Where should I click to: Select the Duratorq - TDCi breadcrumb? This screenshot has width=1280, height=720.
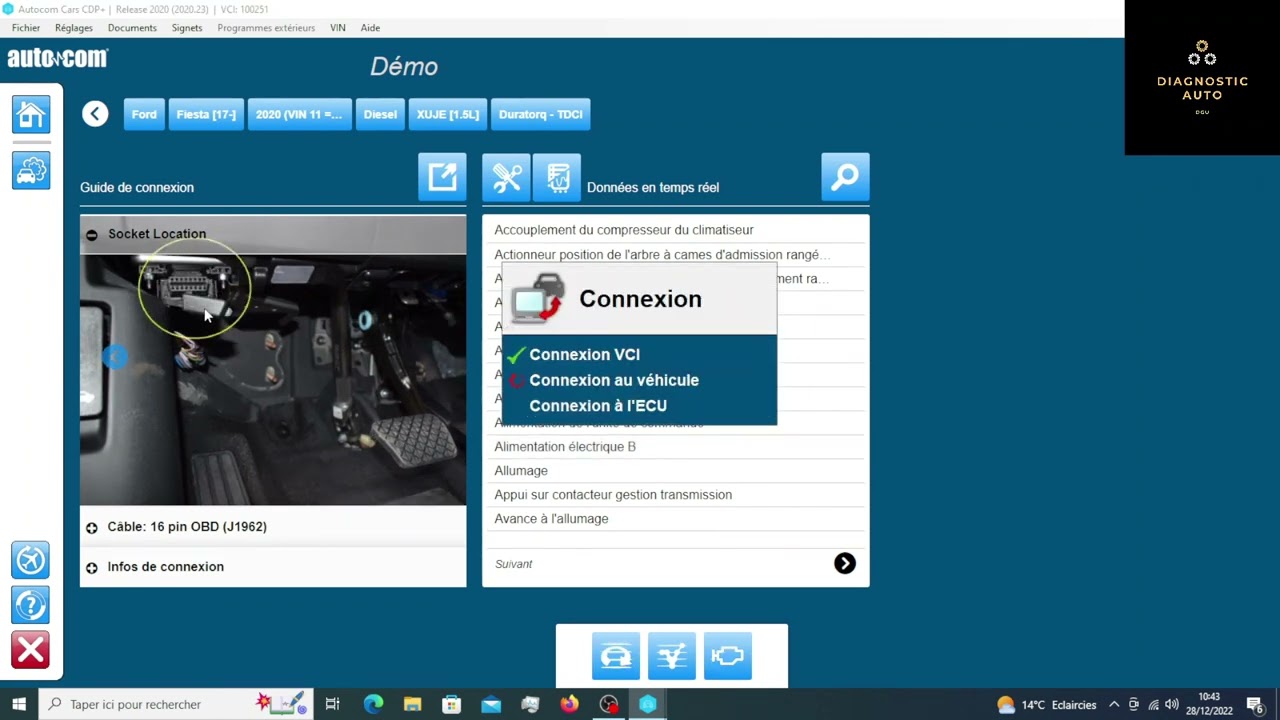coord(541,114)
